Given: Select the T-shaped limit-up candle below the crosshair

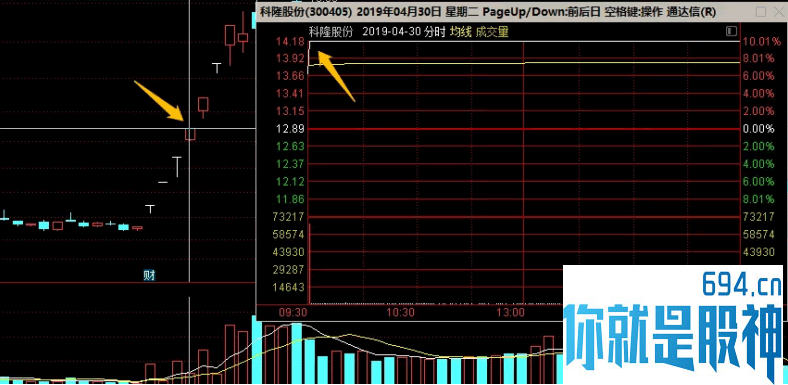Looking at the screenshot, I should pos(176,167).
